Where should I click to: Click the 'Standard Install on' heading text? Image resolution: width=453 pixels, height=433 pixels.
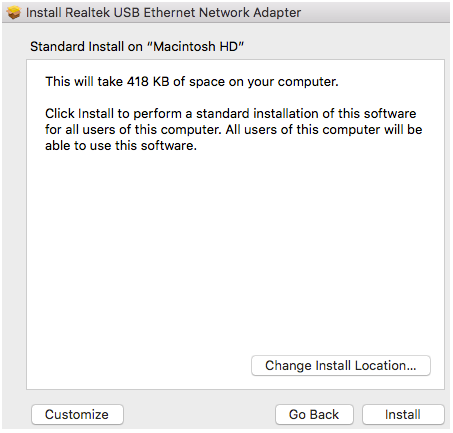click(86, 46)
